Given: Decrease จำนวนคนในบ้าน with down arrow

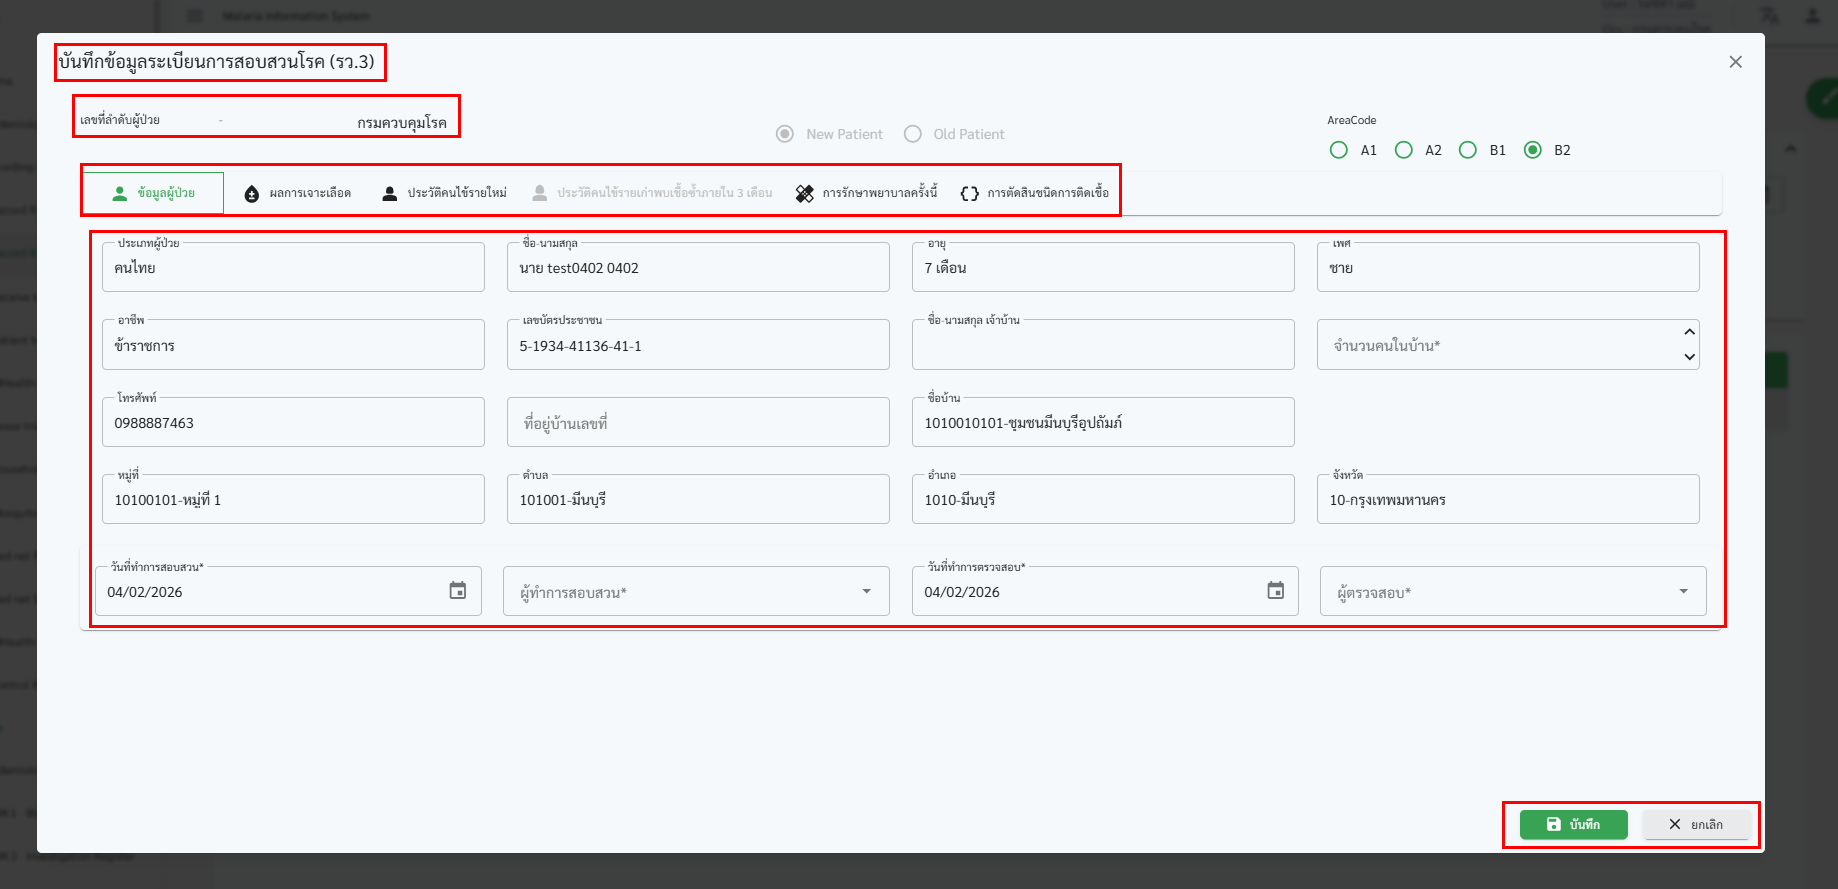Looking at the screenshot, I should click(x=1689, y=357).
